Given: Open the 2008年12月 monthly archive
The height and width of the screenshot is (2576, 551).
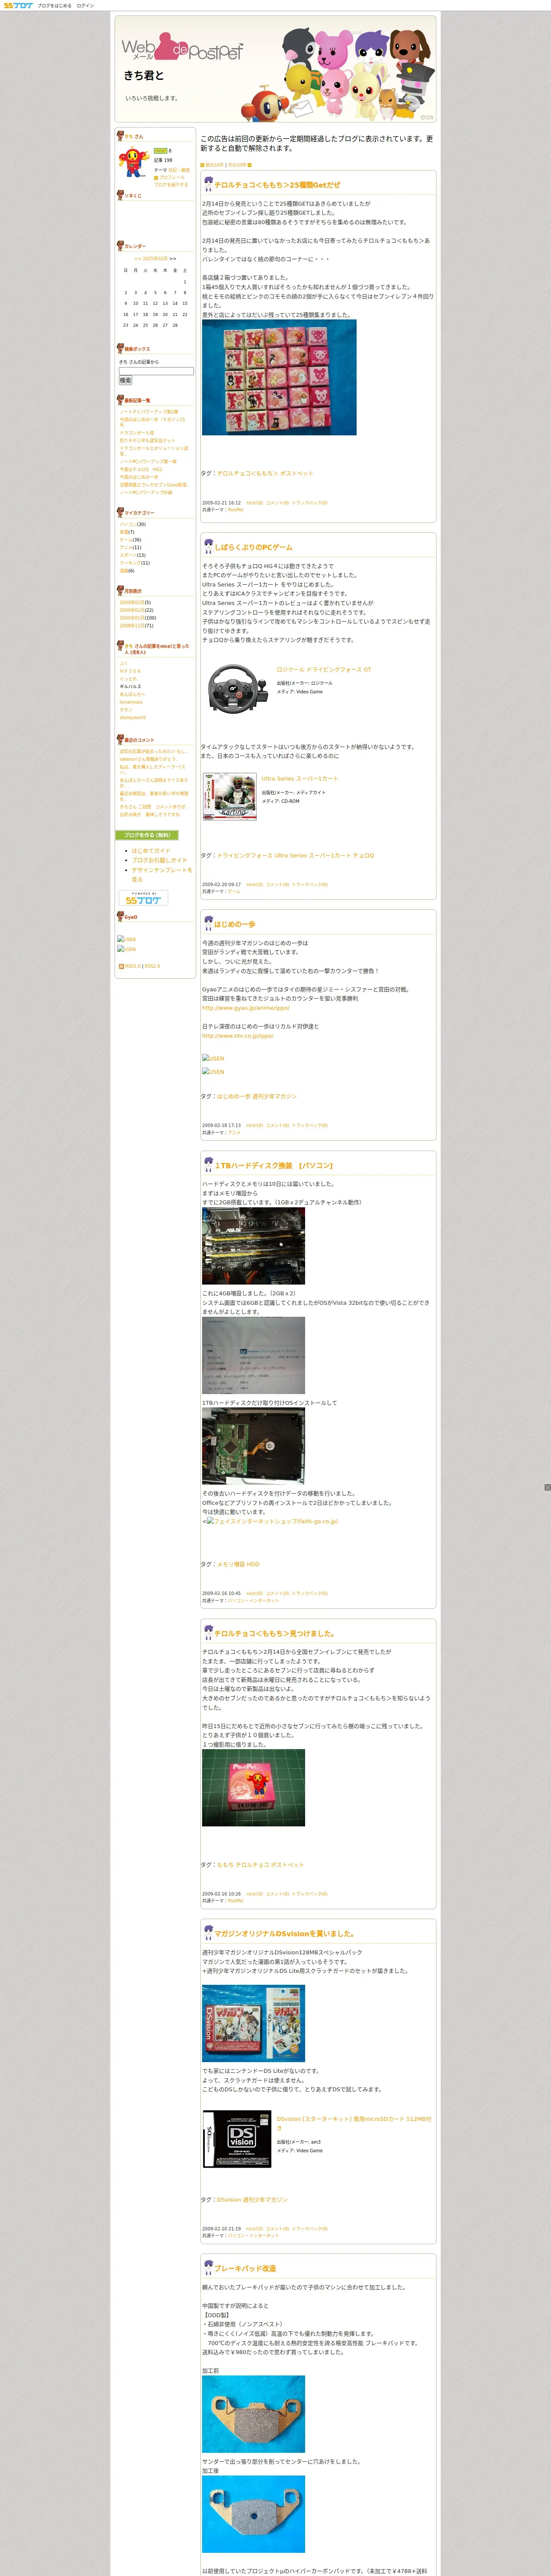Looking at the screenshot, I should pyautogui.click(x=132, y=626).
